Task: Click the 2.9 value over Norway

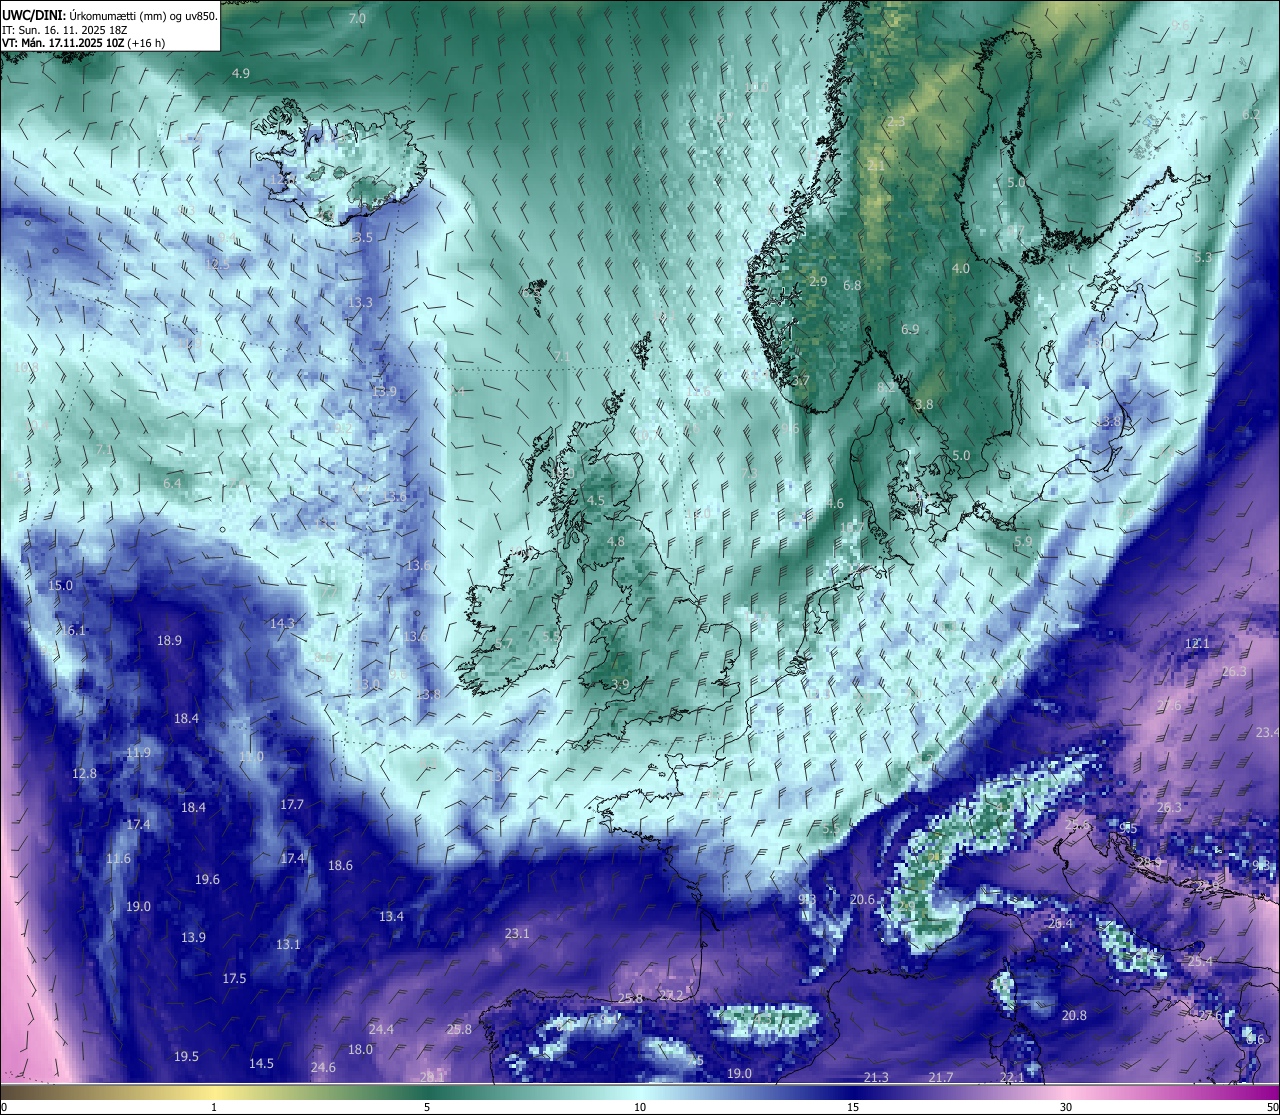Action: click(818, 281)
